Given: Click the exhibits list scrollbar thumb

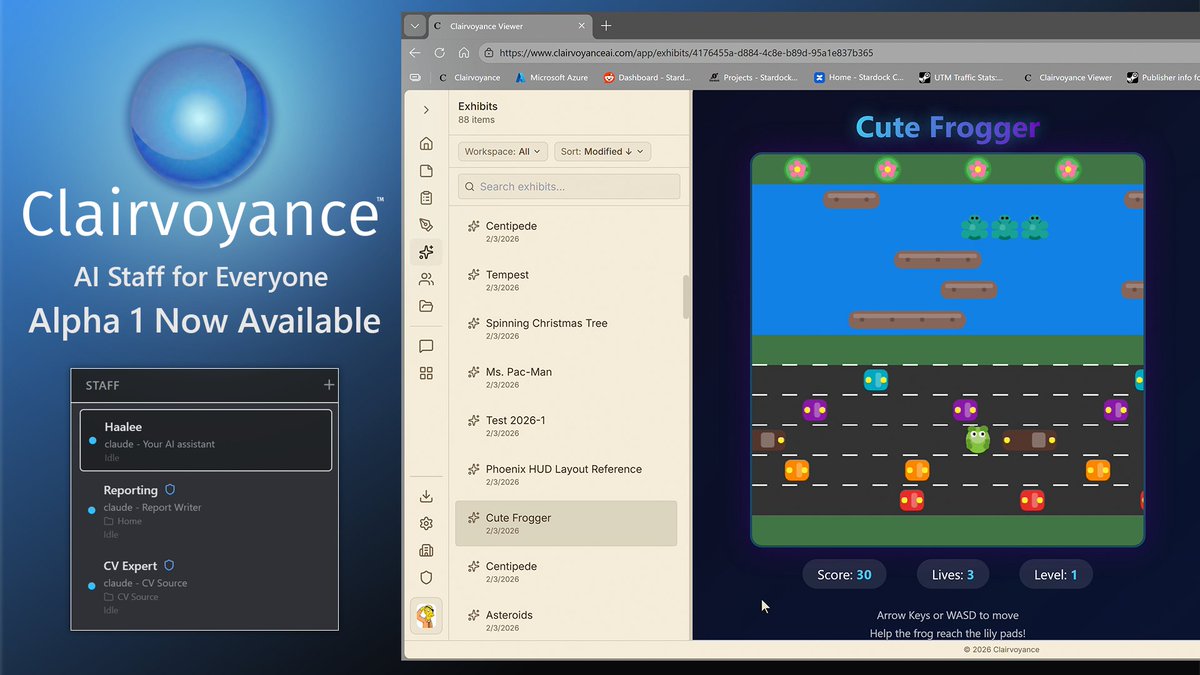Looking at the screenshot, I should pyautogui.click(x=686, y=296).
